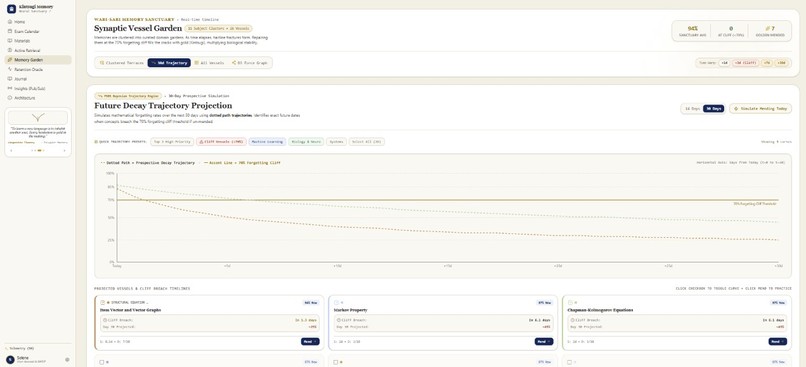This screenshot has width=806, height=367.
Task: Click the Insights (Pub/Sub) sidebar icon
Action: 10,88
